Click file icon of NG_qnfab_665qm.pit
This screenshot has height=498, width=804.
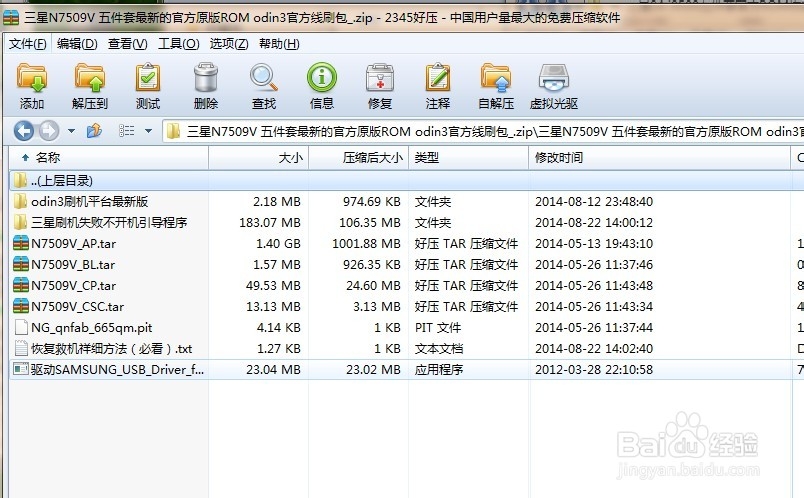pos(21,327)
